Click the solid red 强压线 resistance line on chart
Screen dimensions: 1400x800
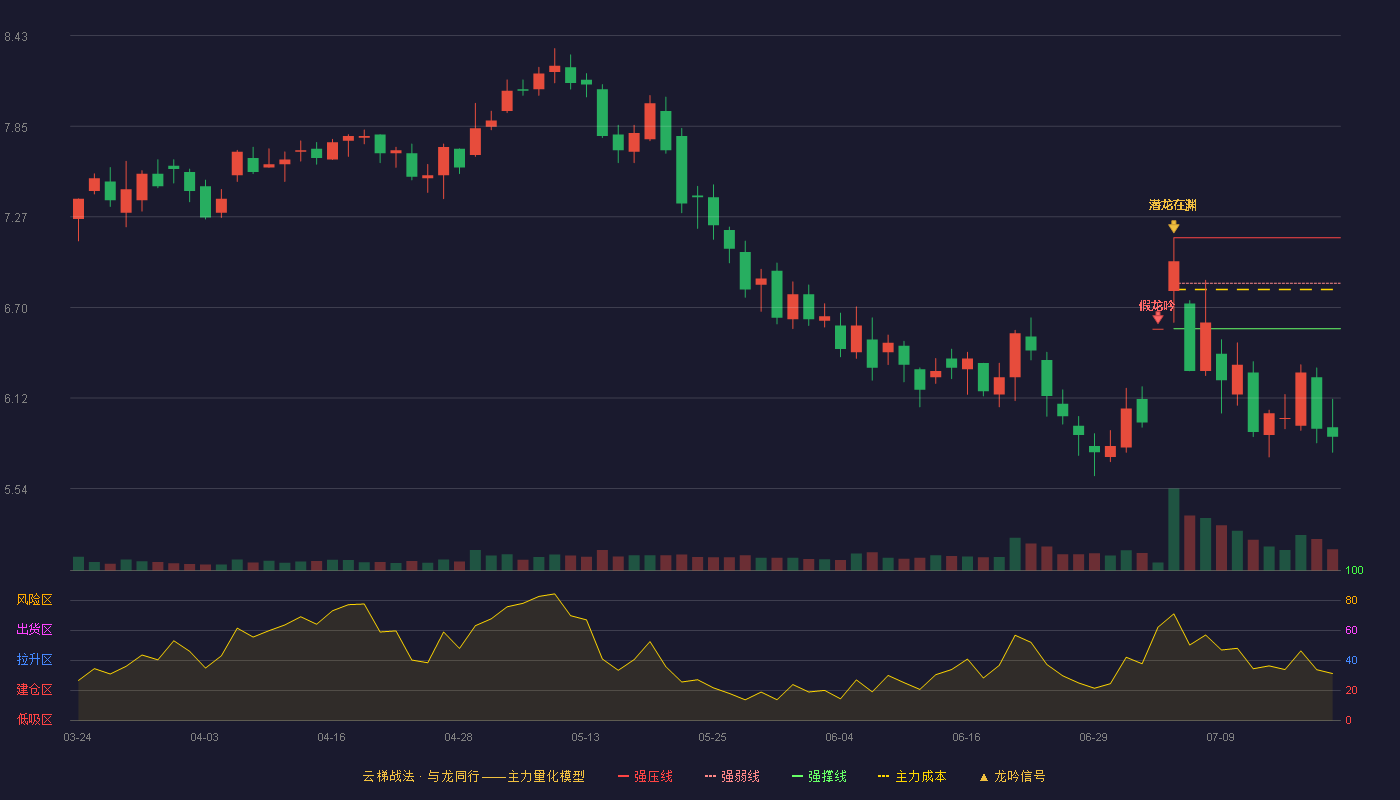point(1256,238)
